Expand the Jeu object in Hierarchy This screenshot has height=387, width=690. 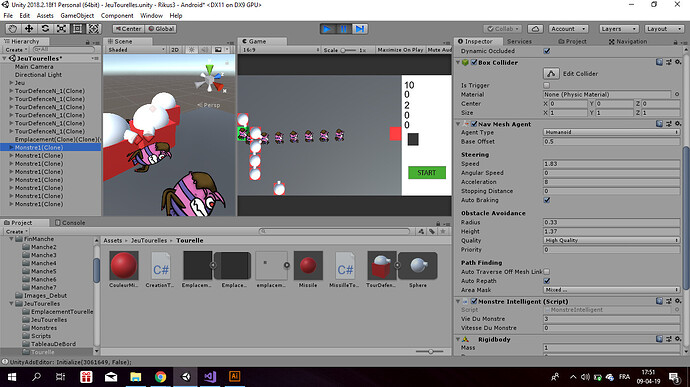pyautogui.click(x=11, y=83)
